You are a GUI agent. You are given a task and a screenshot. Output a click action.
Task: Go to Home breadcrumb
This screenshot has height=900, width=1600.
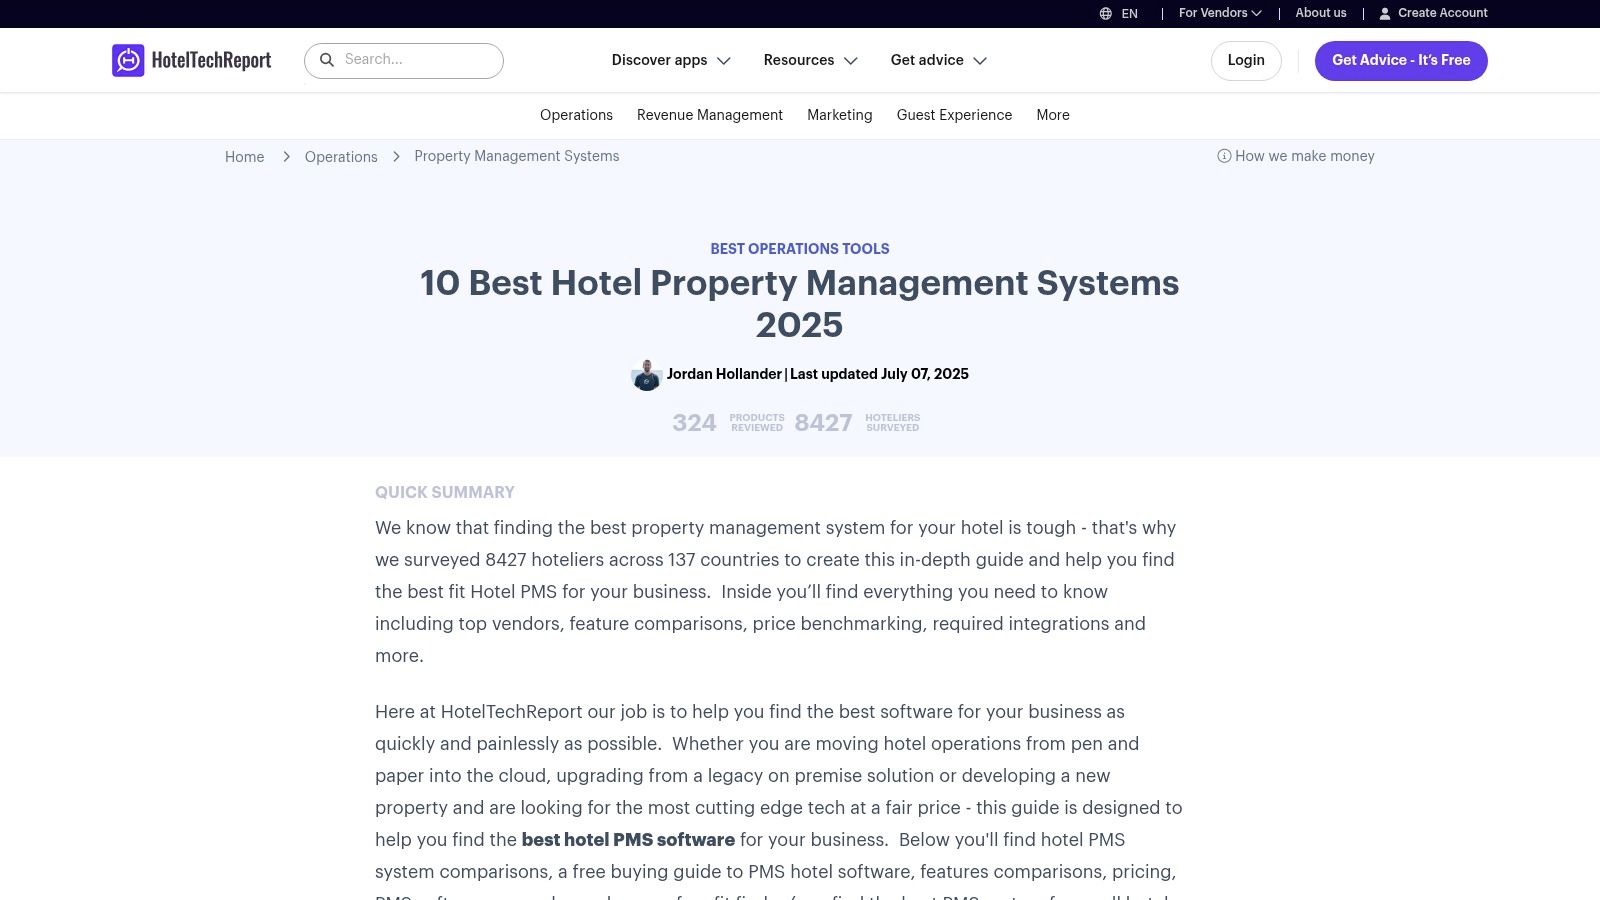[244, 157]
